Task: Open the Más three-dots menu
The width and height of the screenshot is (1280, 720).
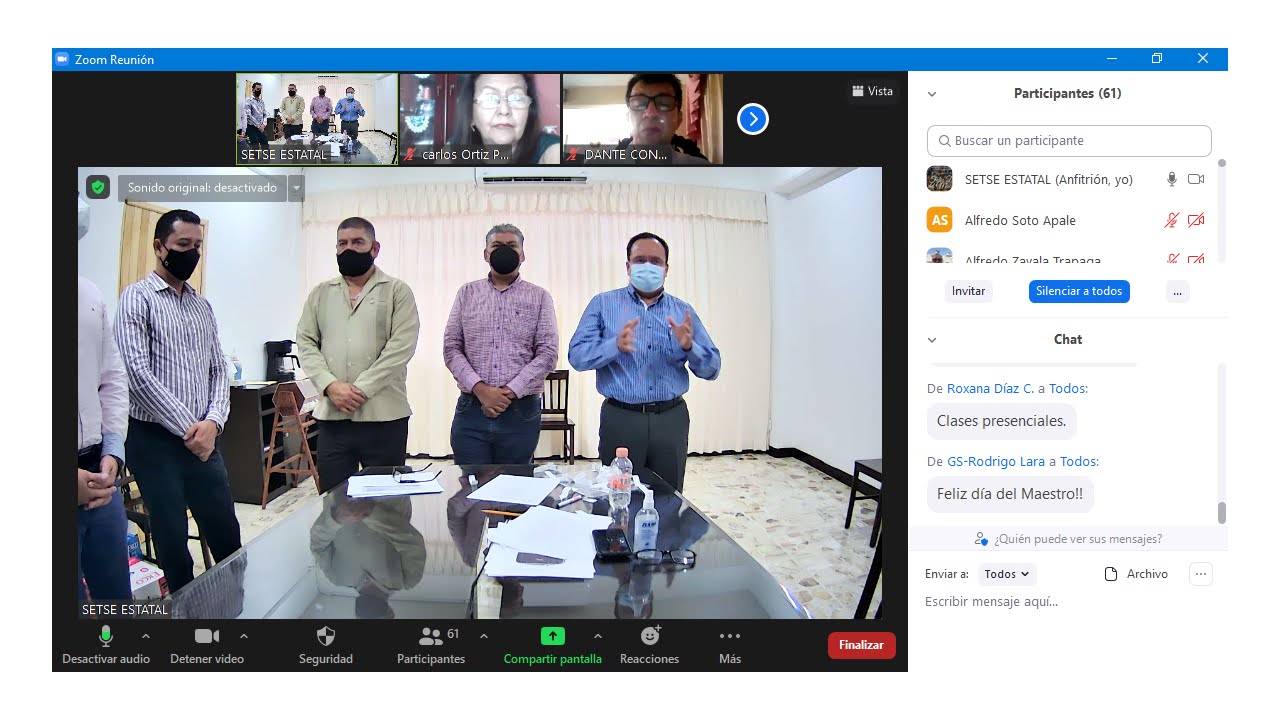Action: [729, 637]
